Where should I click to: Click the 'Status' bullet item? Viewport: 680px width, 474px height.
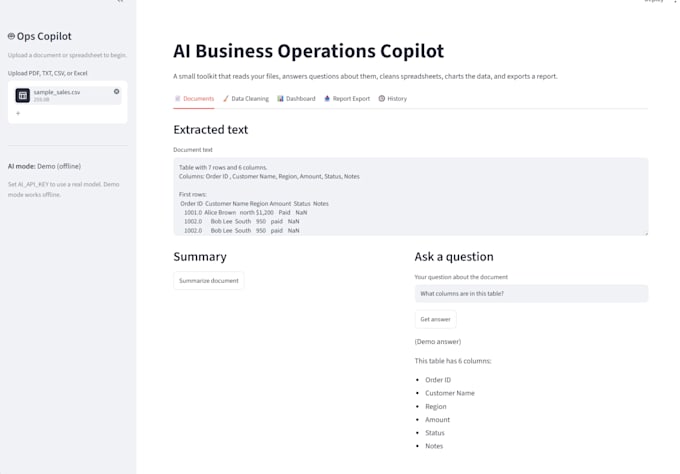click(x=435, y=433)
